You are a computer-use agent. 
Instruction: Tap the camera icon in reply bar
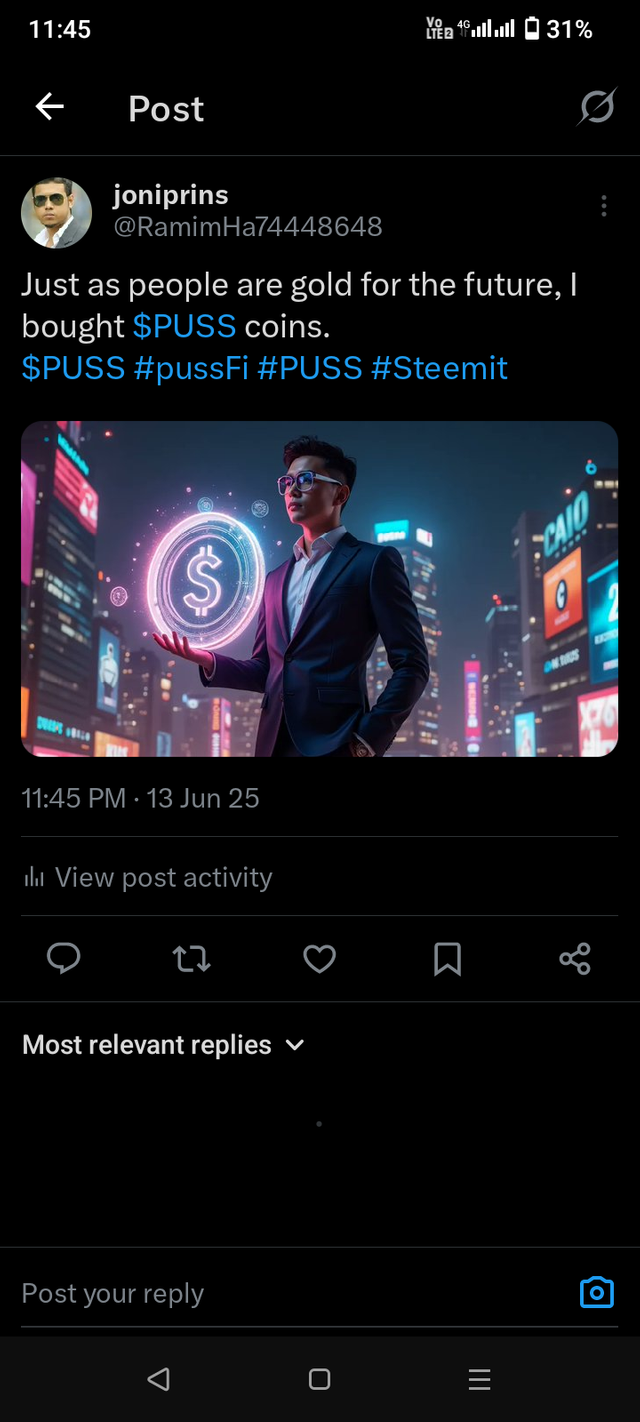pyautogui.click(x=596, y=1292)
